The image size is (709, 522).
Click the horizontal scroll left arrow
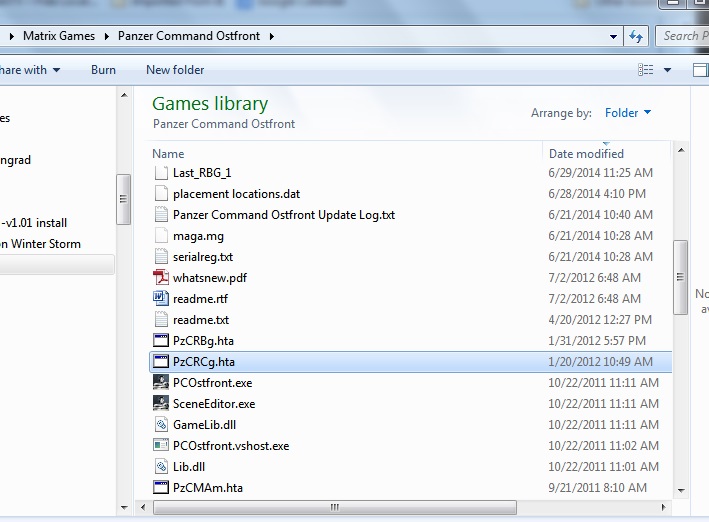tap(143, 507)
